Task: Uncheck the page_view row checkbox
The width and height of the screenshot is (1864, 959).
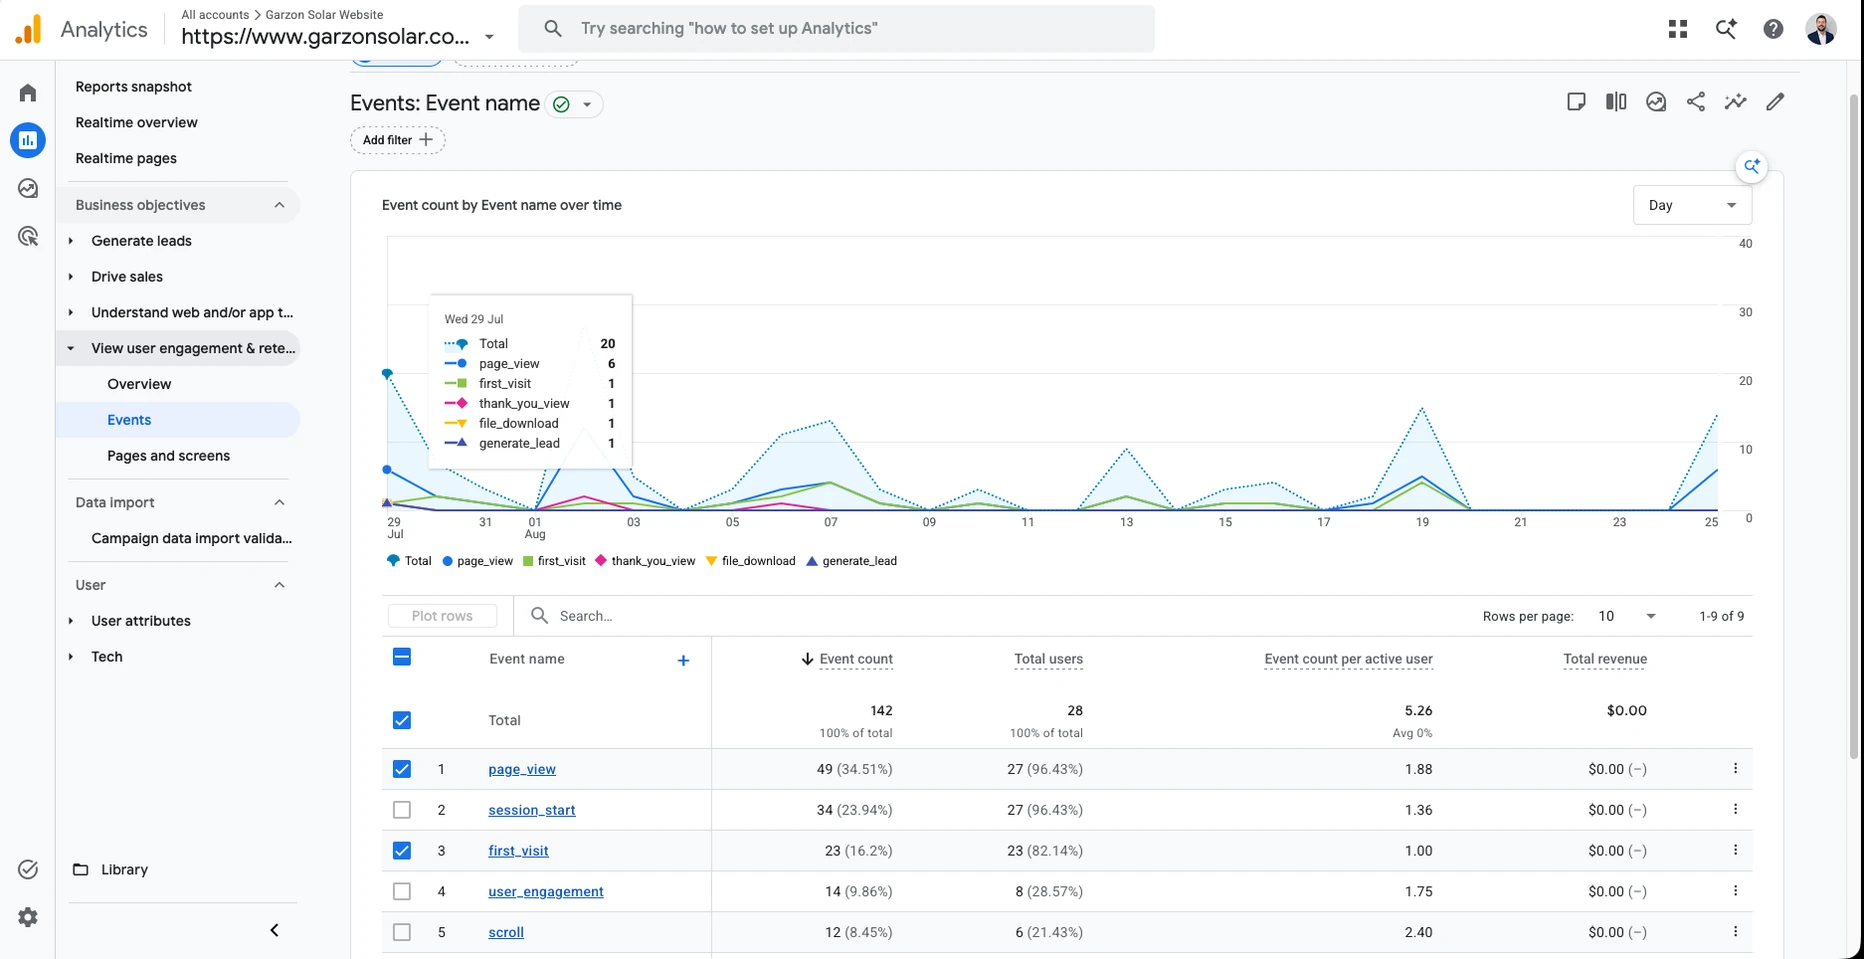Action: tap(402, 769)
